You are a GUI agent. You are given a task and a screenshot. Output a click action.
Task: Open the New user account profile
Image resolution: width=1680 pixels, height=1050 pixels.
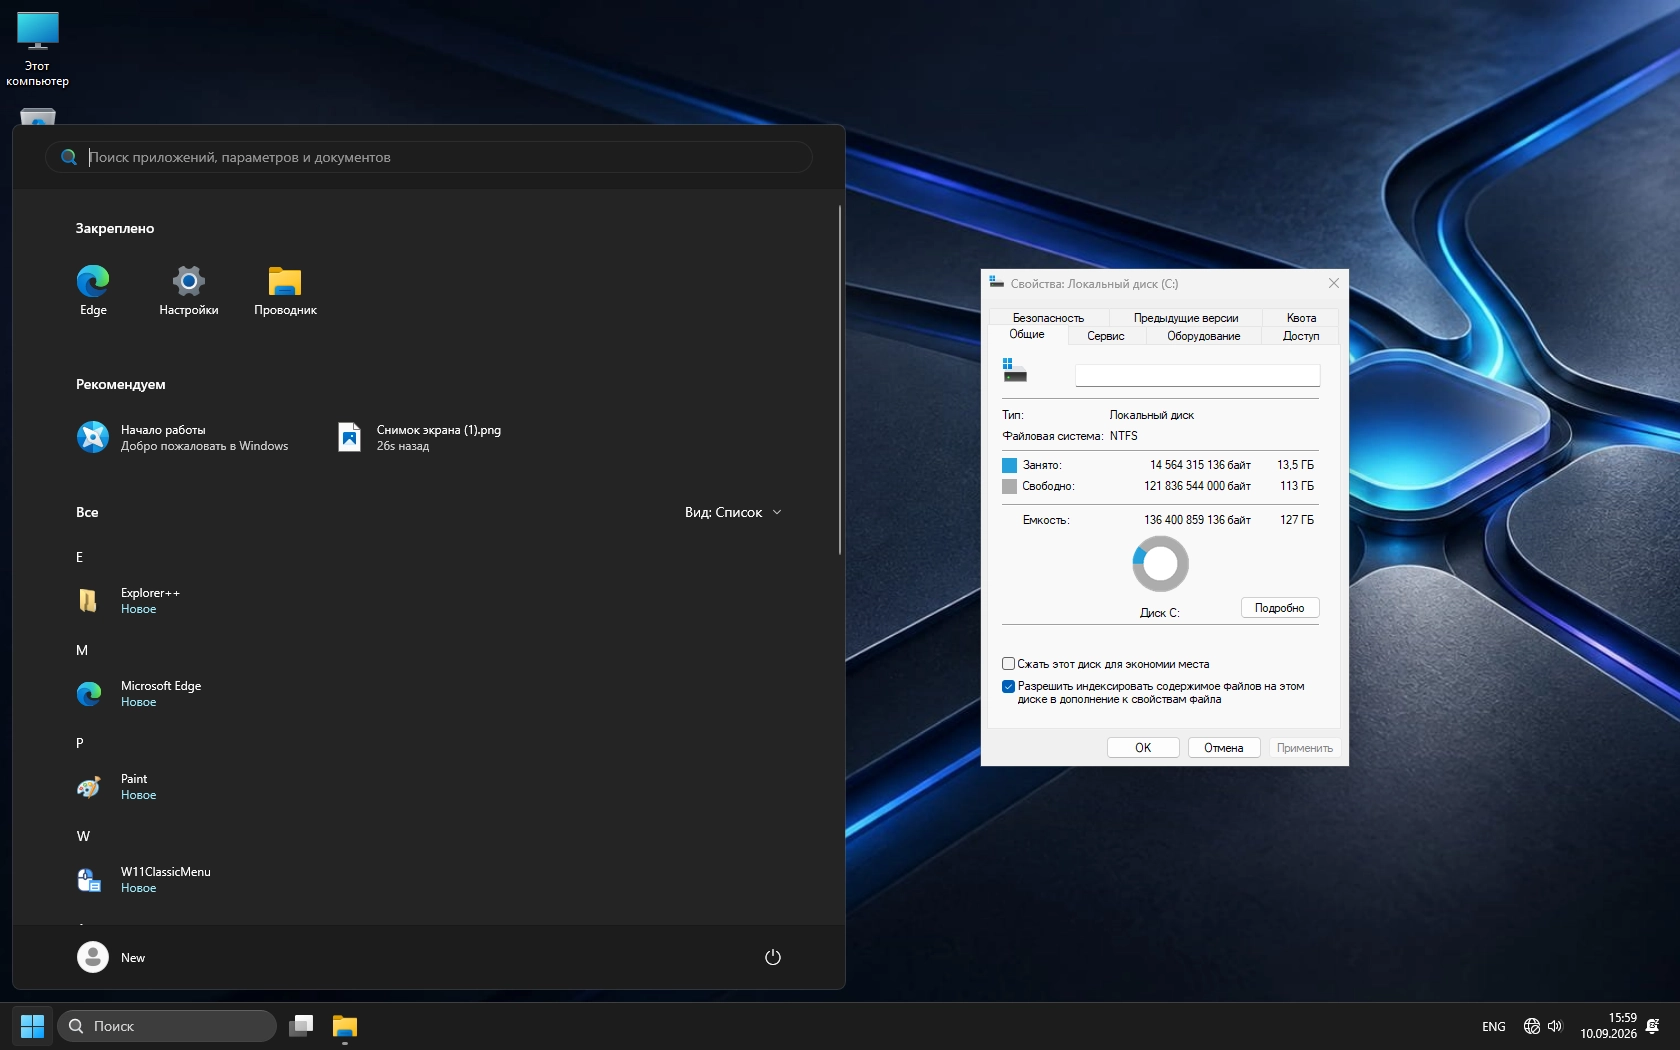click(111, 957)
